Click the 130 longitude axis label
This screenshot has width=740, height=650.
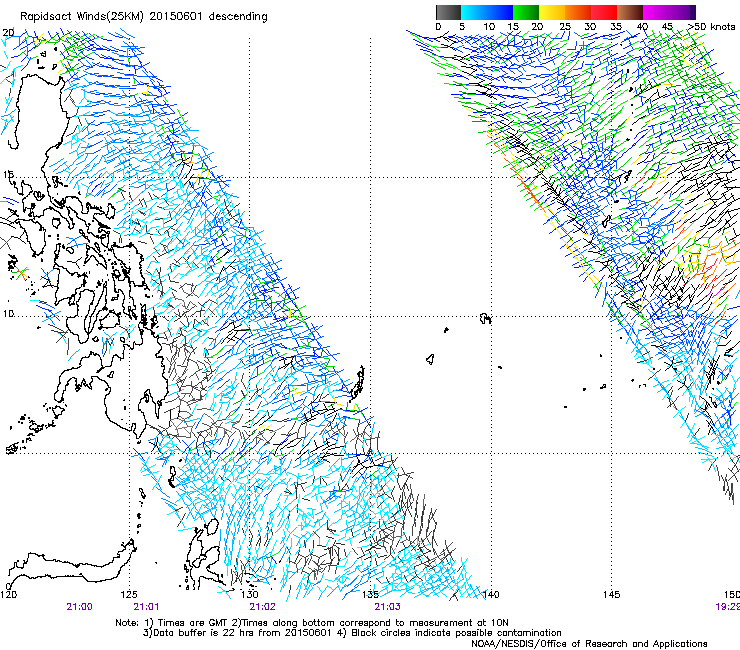tap(250, 594)
